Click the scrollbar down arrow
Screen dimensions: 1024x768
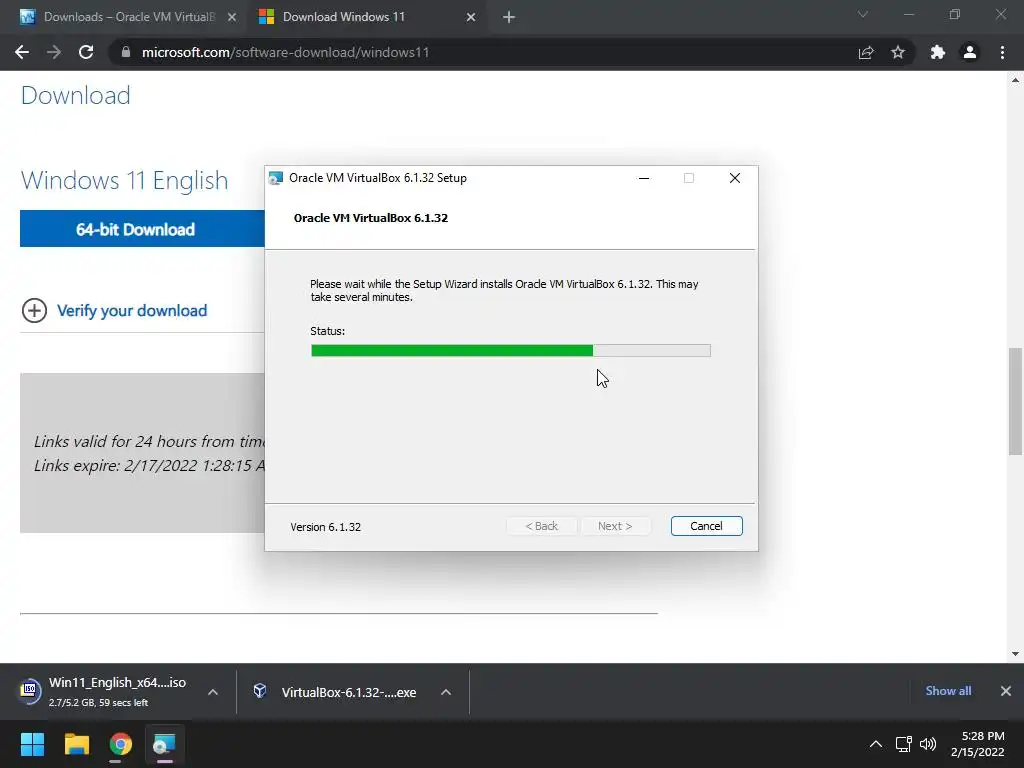coord(1015,654)
